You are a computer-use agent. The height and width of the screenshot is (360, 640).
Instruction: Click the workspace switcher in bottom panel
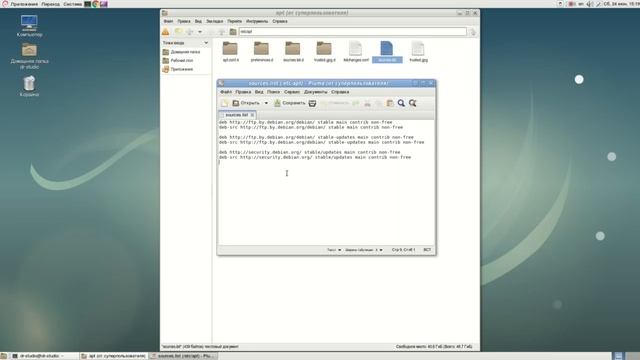coord(626,356)
